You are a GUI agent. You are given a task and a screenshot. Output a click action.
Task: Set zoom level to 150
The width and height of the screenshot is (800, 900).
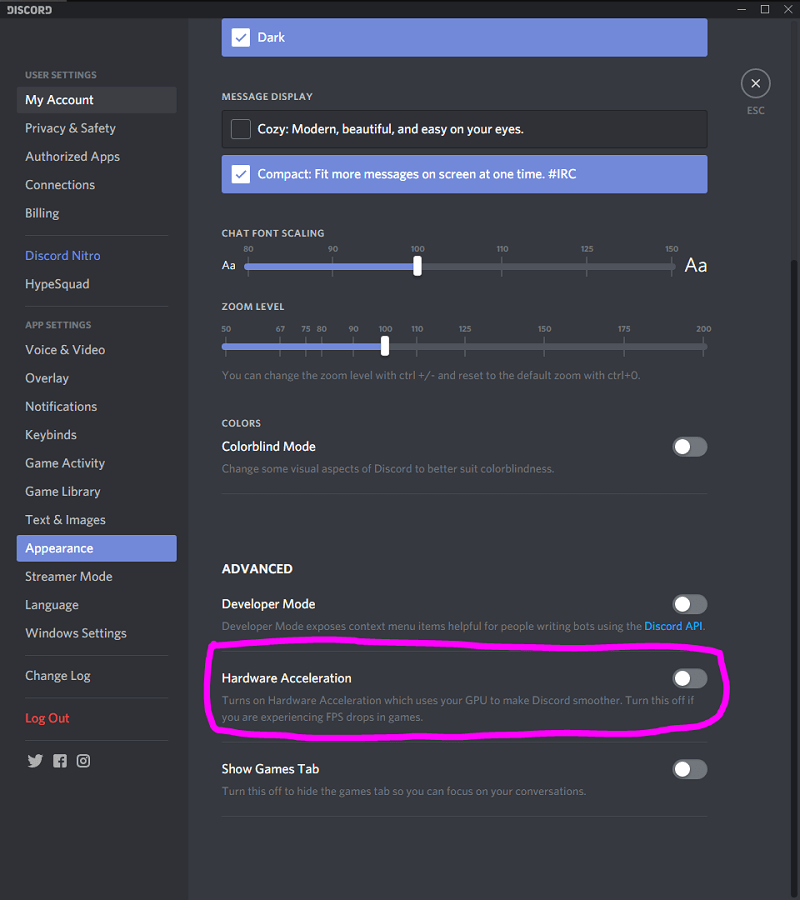544,346
